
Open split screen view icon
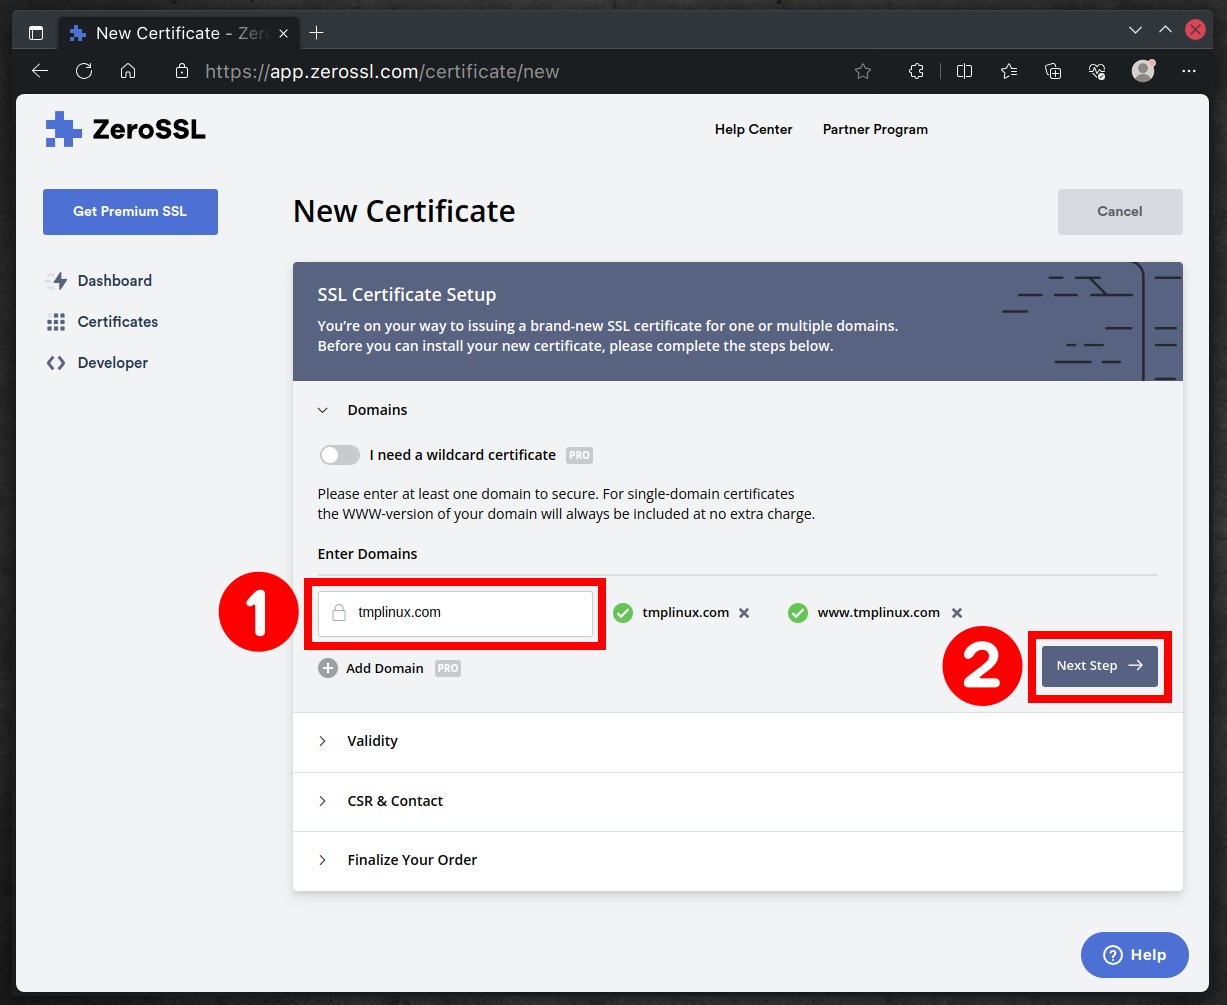(x=964, y=71)
